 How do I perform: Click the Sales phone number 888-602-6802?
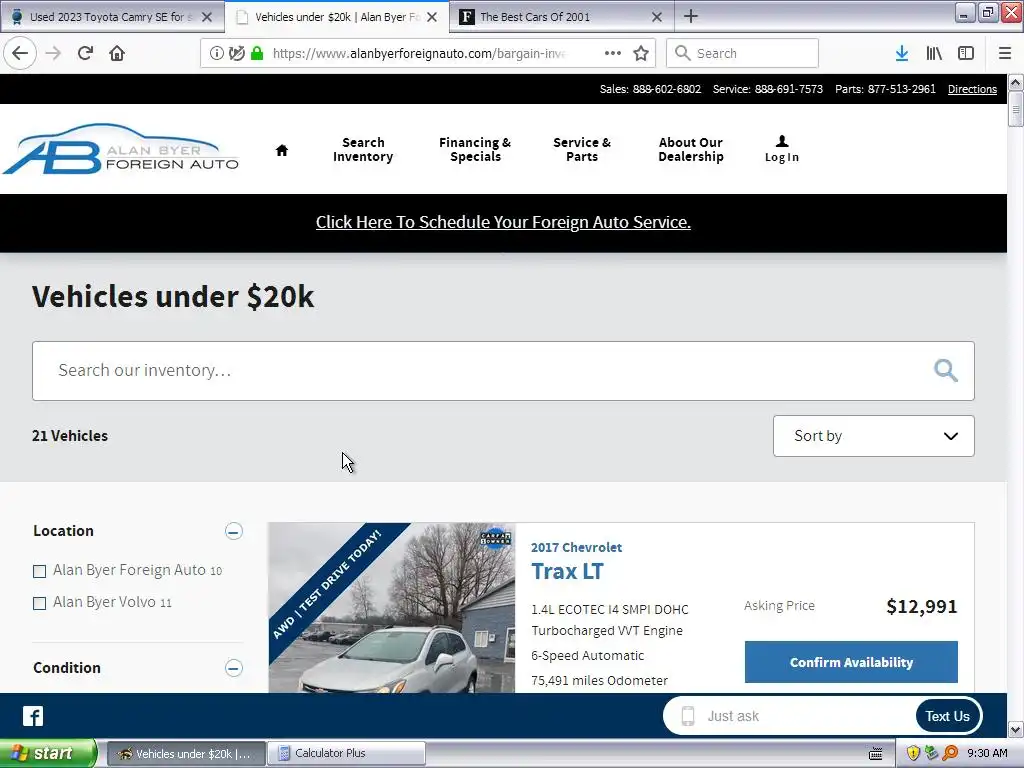pyautogui.click(x=666, y=89)
